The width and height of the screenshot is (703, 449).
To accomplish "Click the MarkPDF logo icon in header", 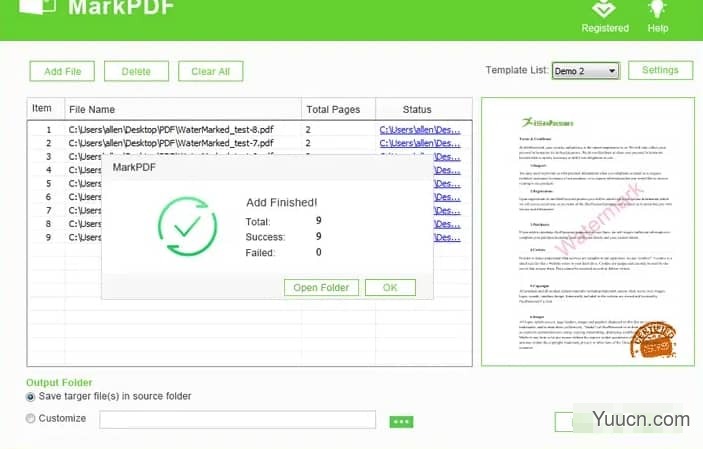I will (x=38, y=6).
